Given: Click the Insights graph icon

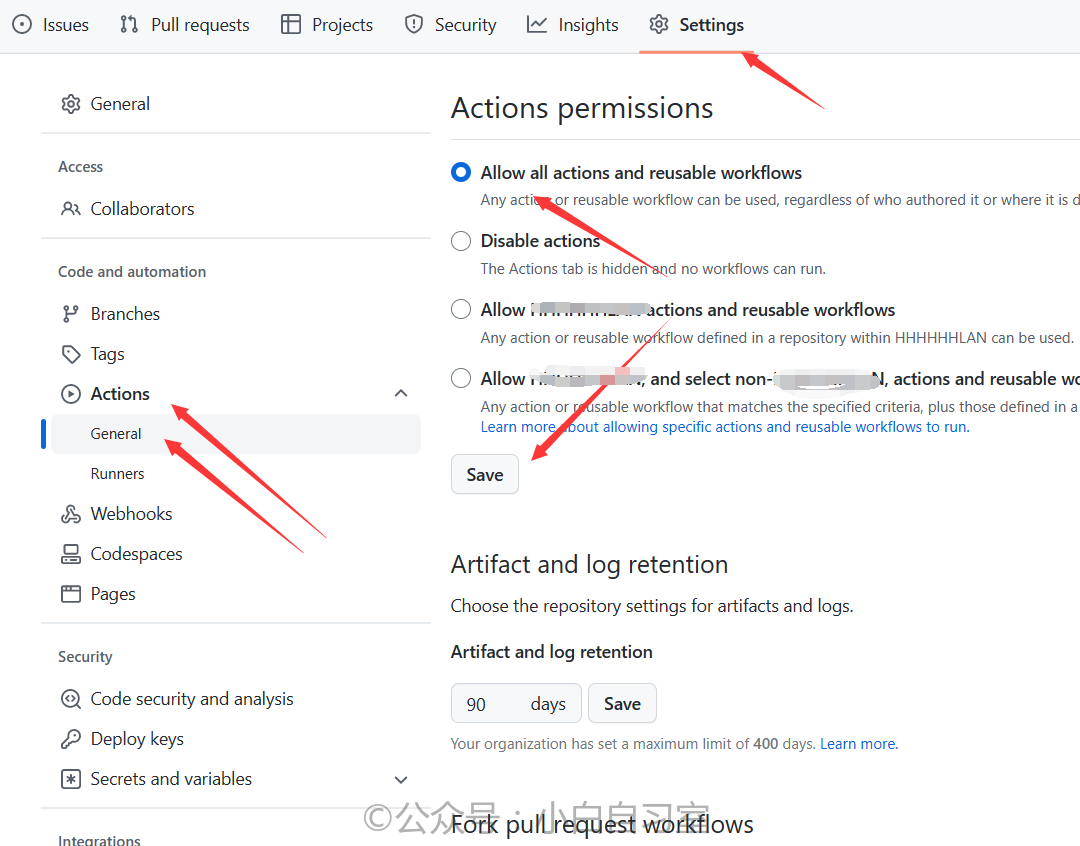Looking at the screenshot, I should click(537, 25).
